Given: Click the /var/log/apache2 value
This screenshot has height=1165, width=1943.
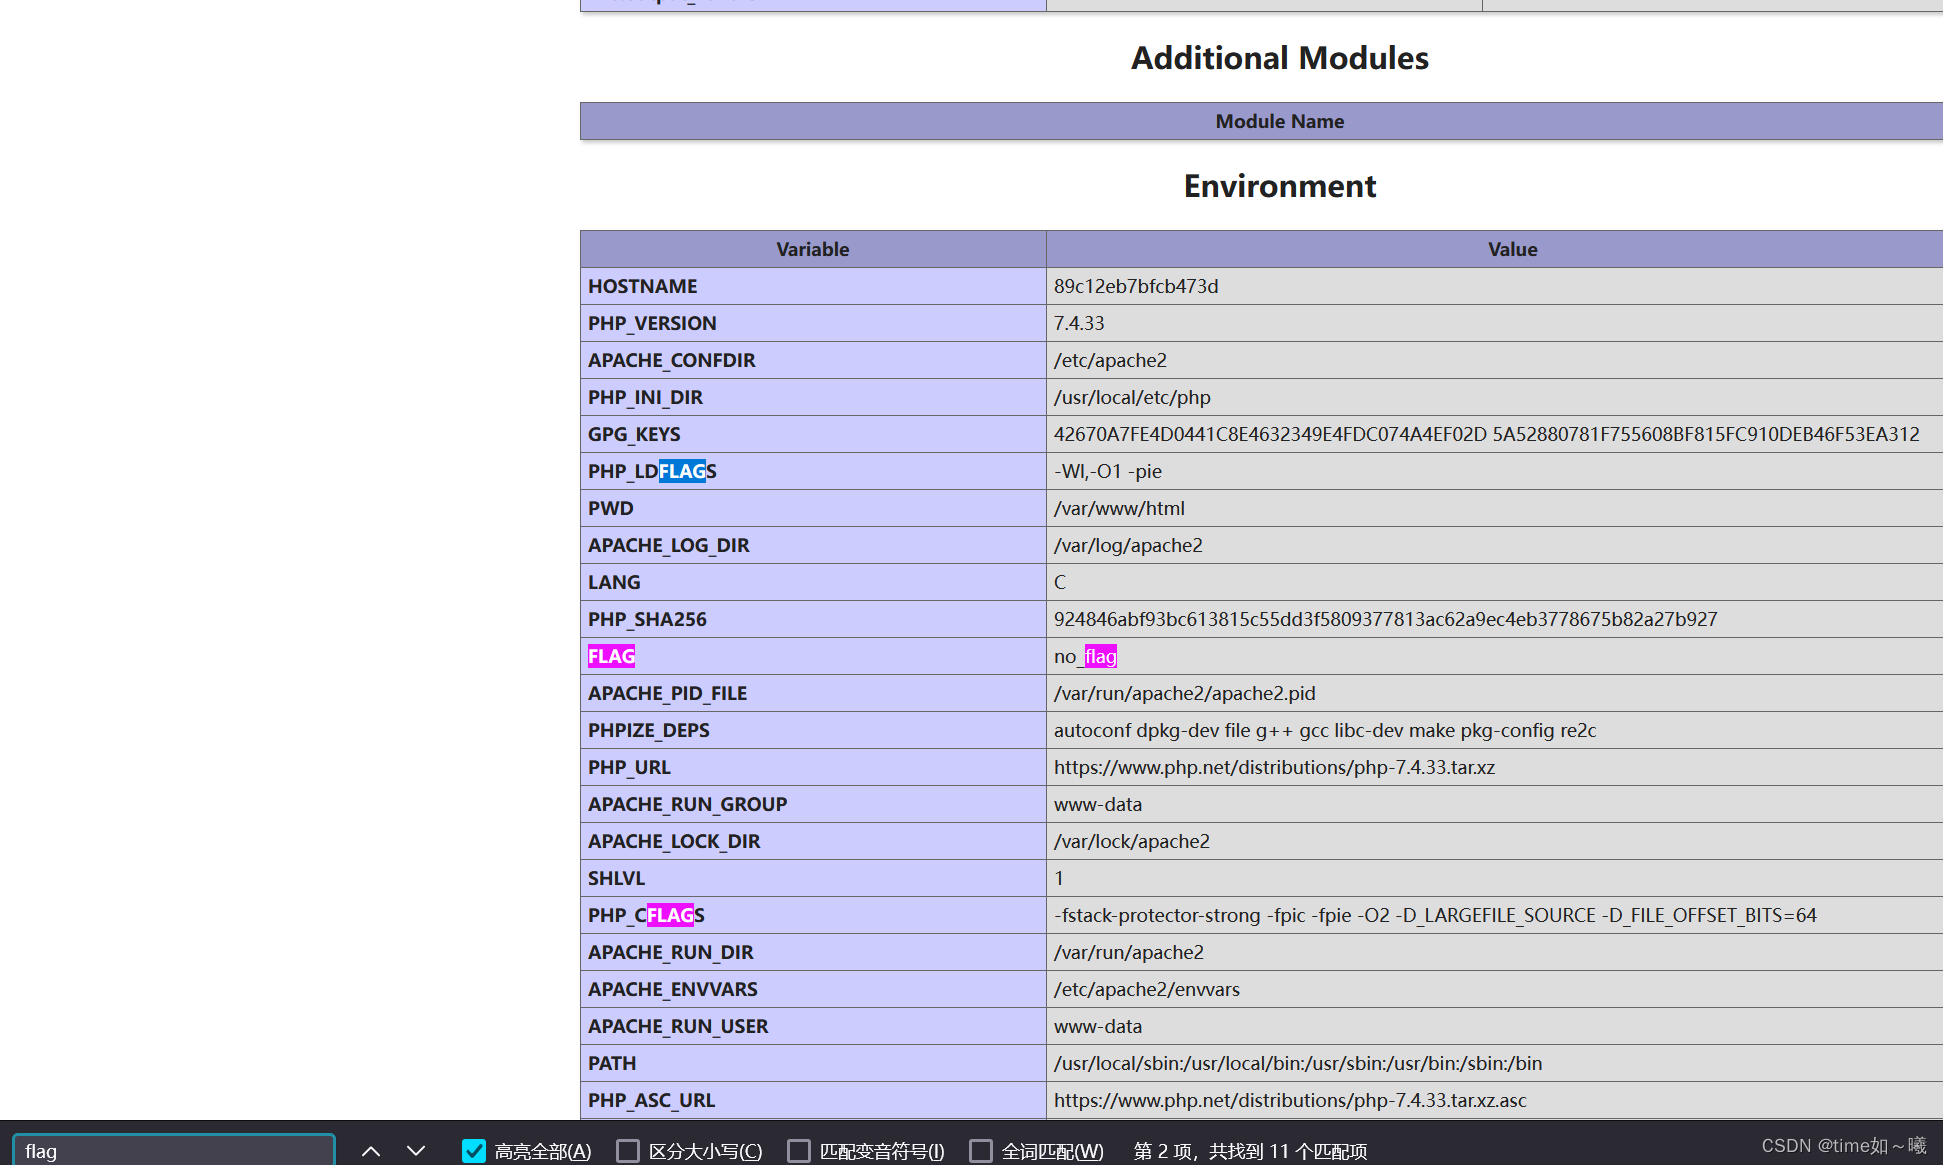Looking at the screenshot, I should 1128,545.
